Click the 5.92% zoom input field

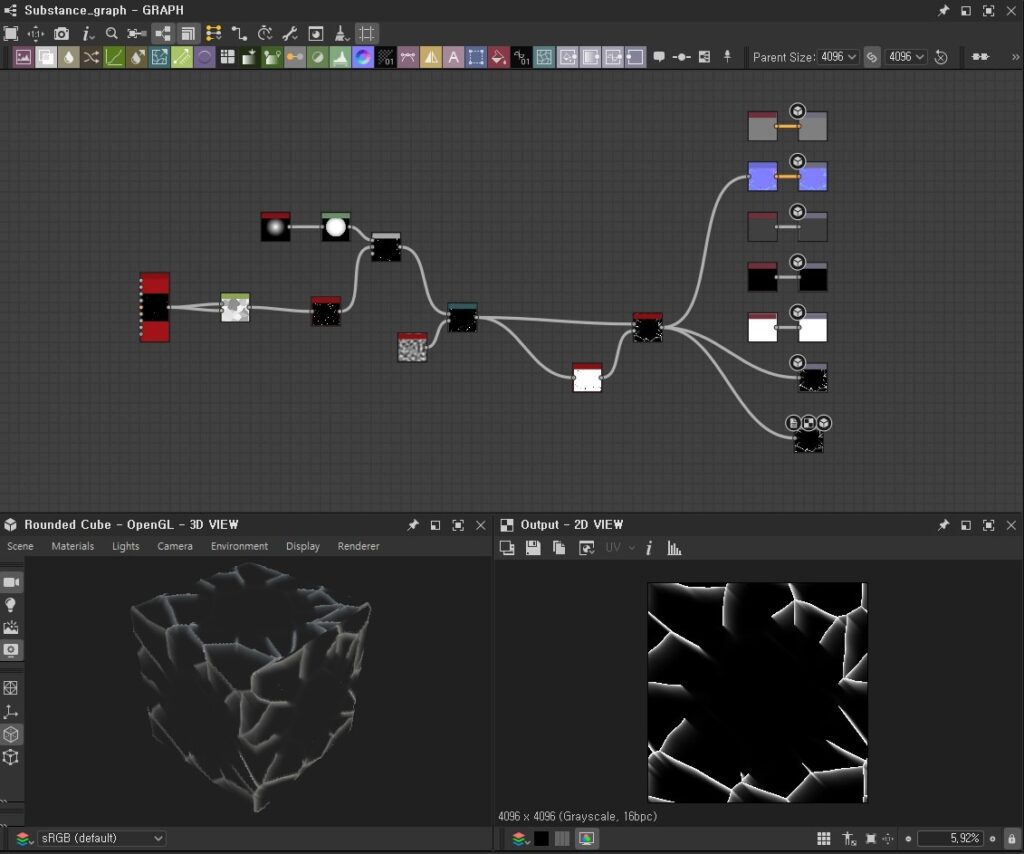949,838
